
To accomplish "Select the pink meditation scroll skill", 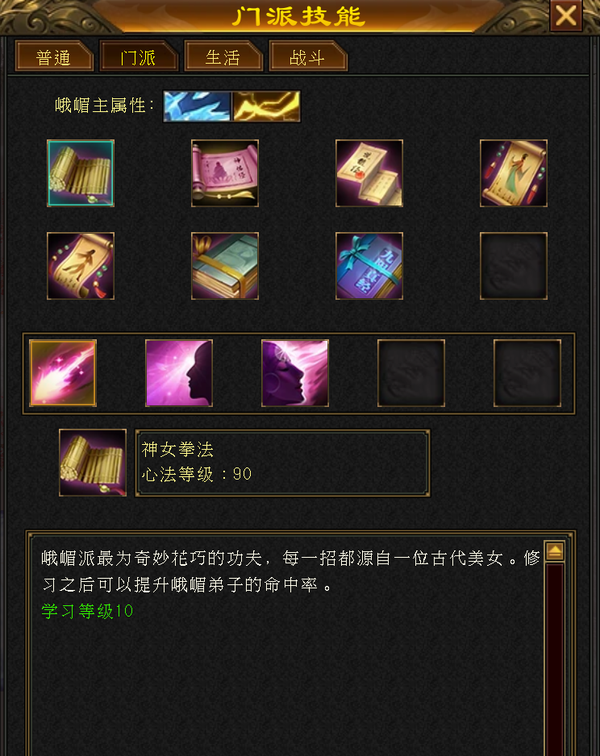I will 225,173.
